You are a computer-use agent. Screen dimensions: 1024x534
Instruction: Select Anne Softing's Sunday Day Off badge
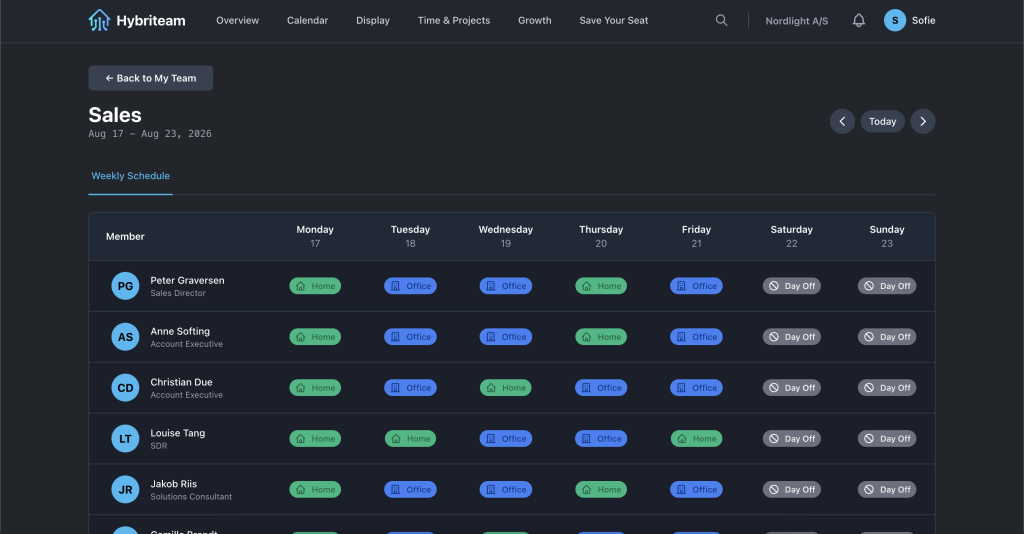click(887, 337)
